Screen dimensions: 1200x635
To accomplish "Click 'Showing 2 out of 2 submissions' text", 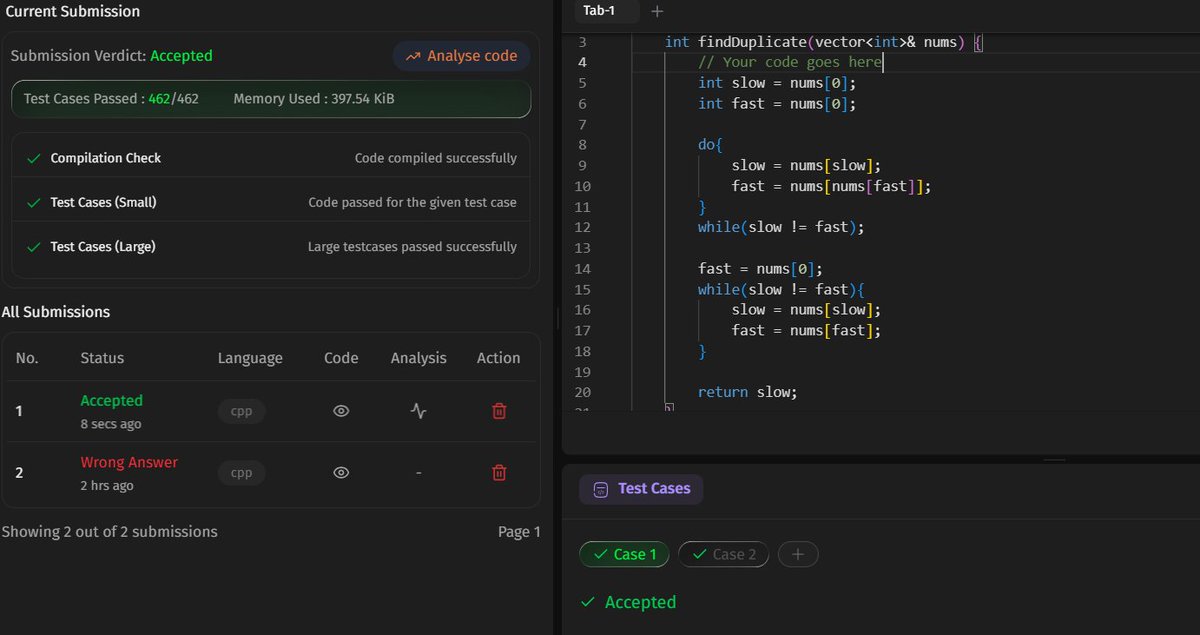I will 109,532.
